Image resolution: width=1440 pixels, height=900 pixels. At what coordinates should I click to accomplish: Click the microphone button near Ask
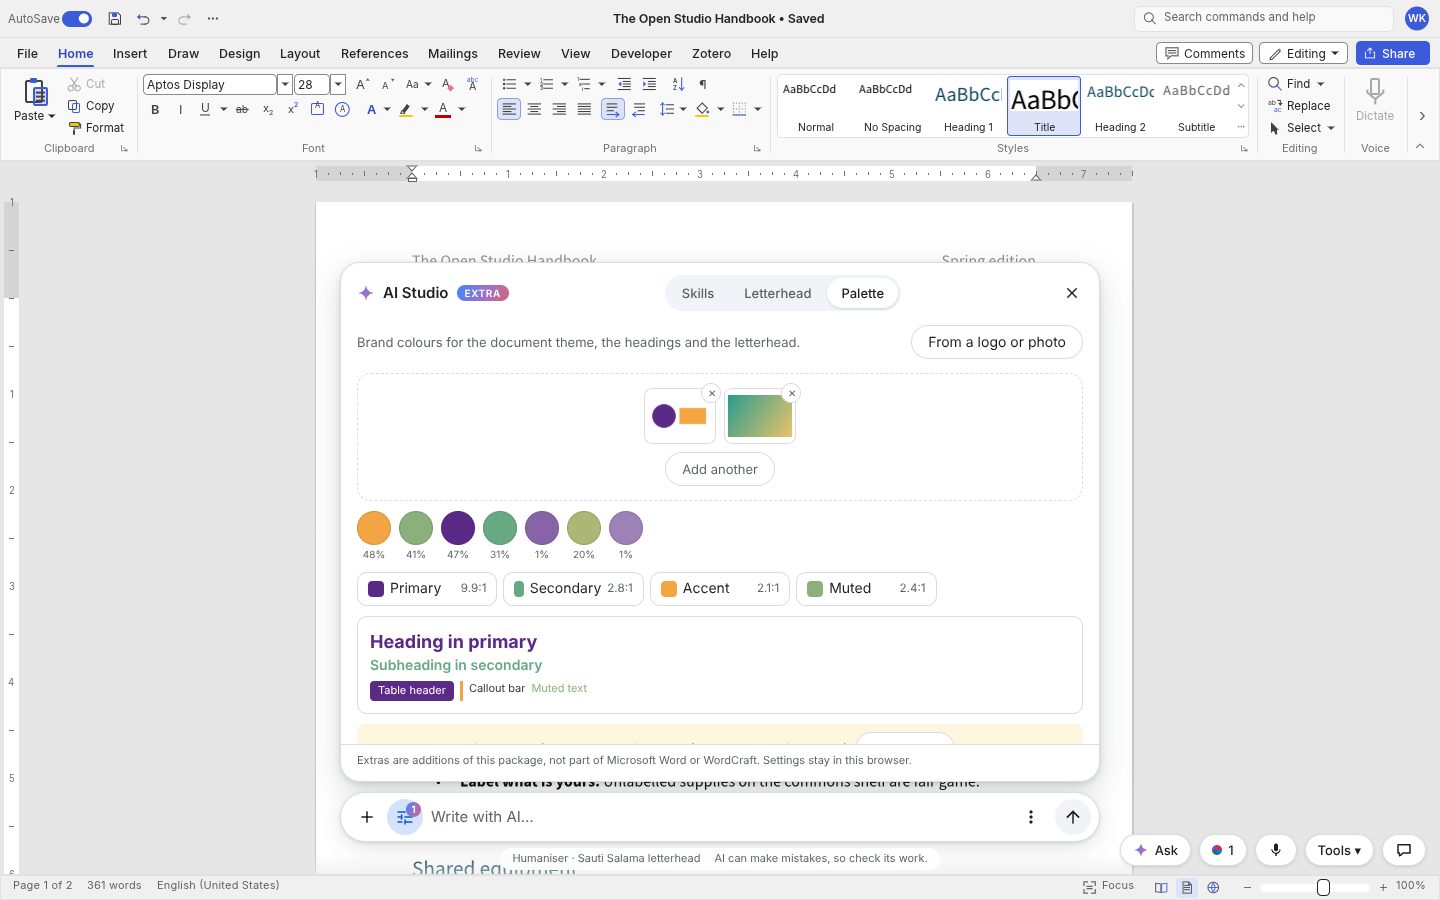click(1276, 850)
